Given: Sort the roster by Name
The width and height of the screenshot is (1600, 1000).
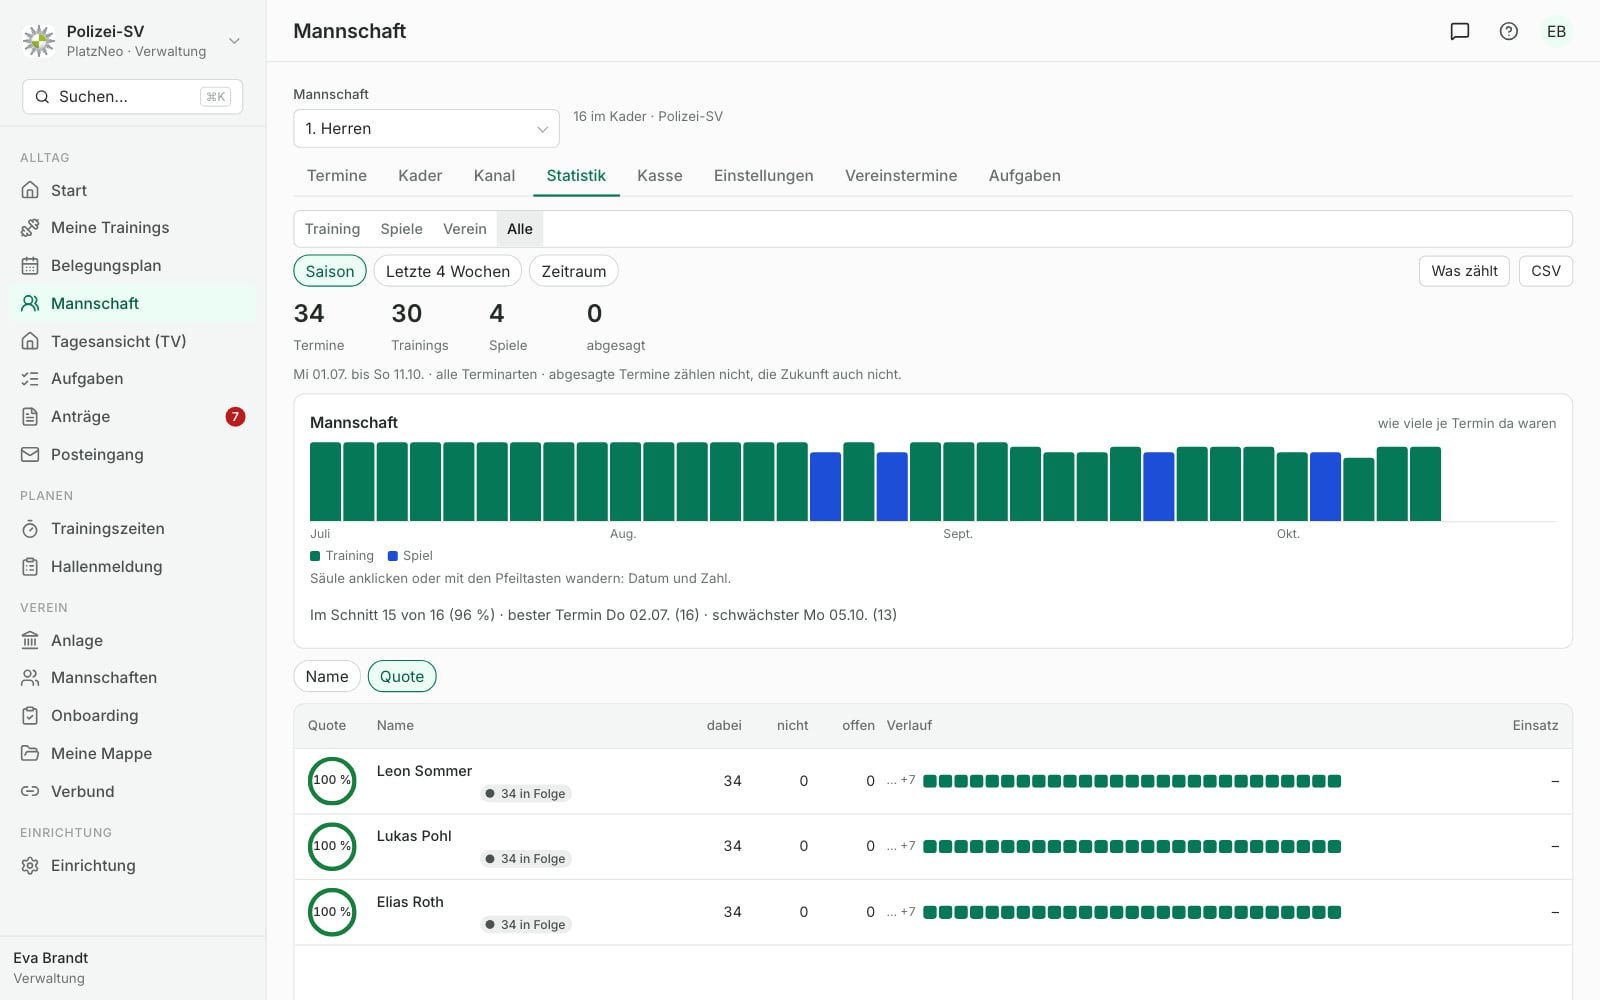Looking at the screenshot, I should coord(327,677).
